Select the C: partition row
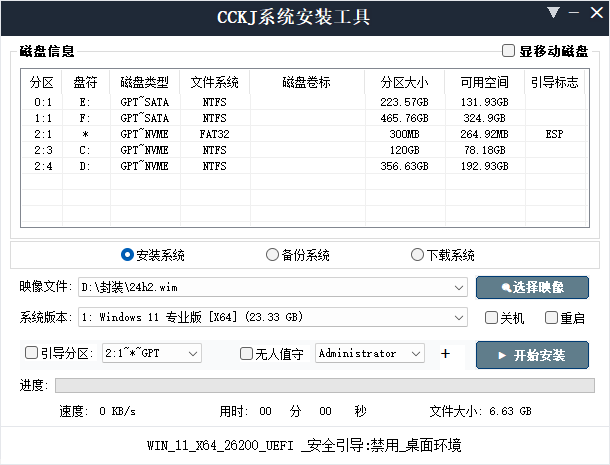 pos(300,149)
